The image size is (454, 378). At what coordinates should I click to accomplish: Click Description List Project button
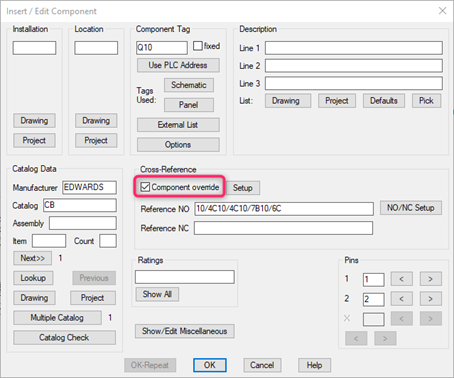coord(337,101)
